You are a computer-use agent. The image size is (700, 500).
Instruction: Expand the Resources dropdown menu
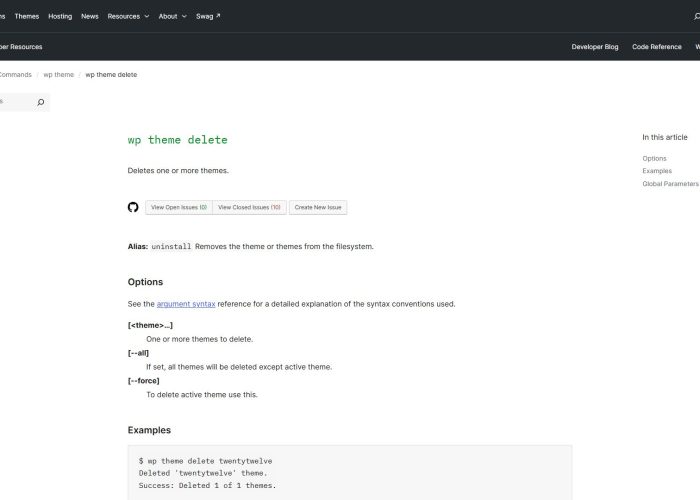[x=128, y=17]
